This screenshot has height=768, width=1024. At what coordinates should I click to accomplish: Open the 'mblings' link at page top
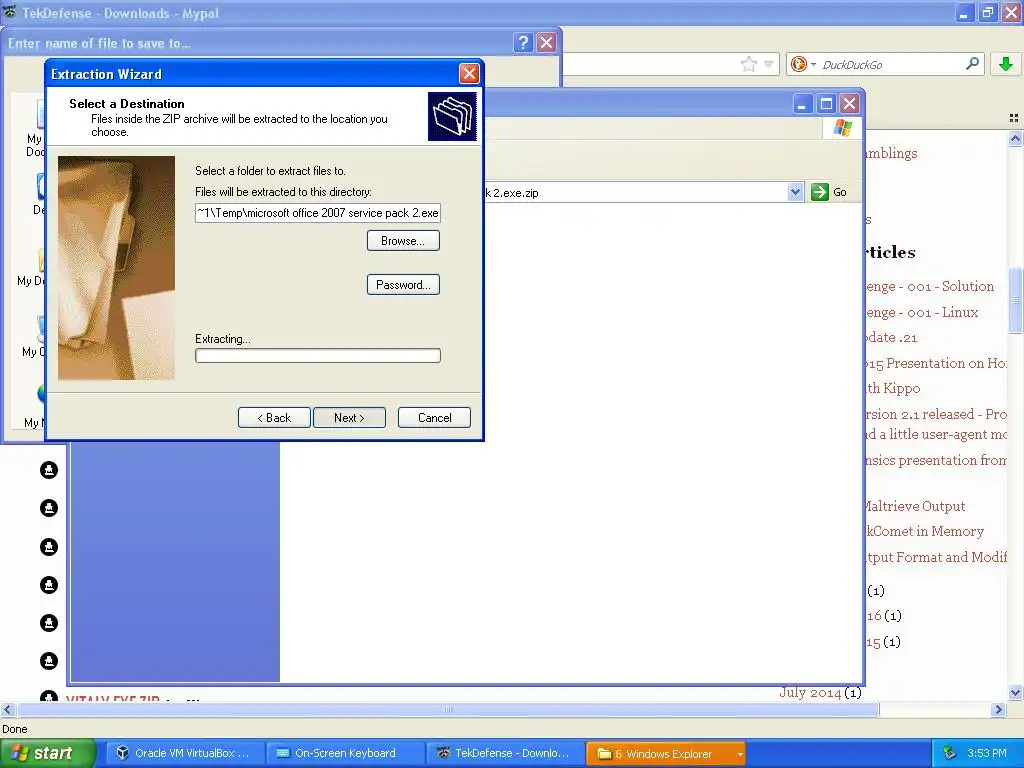point(891,153)
